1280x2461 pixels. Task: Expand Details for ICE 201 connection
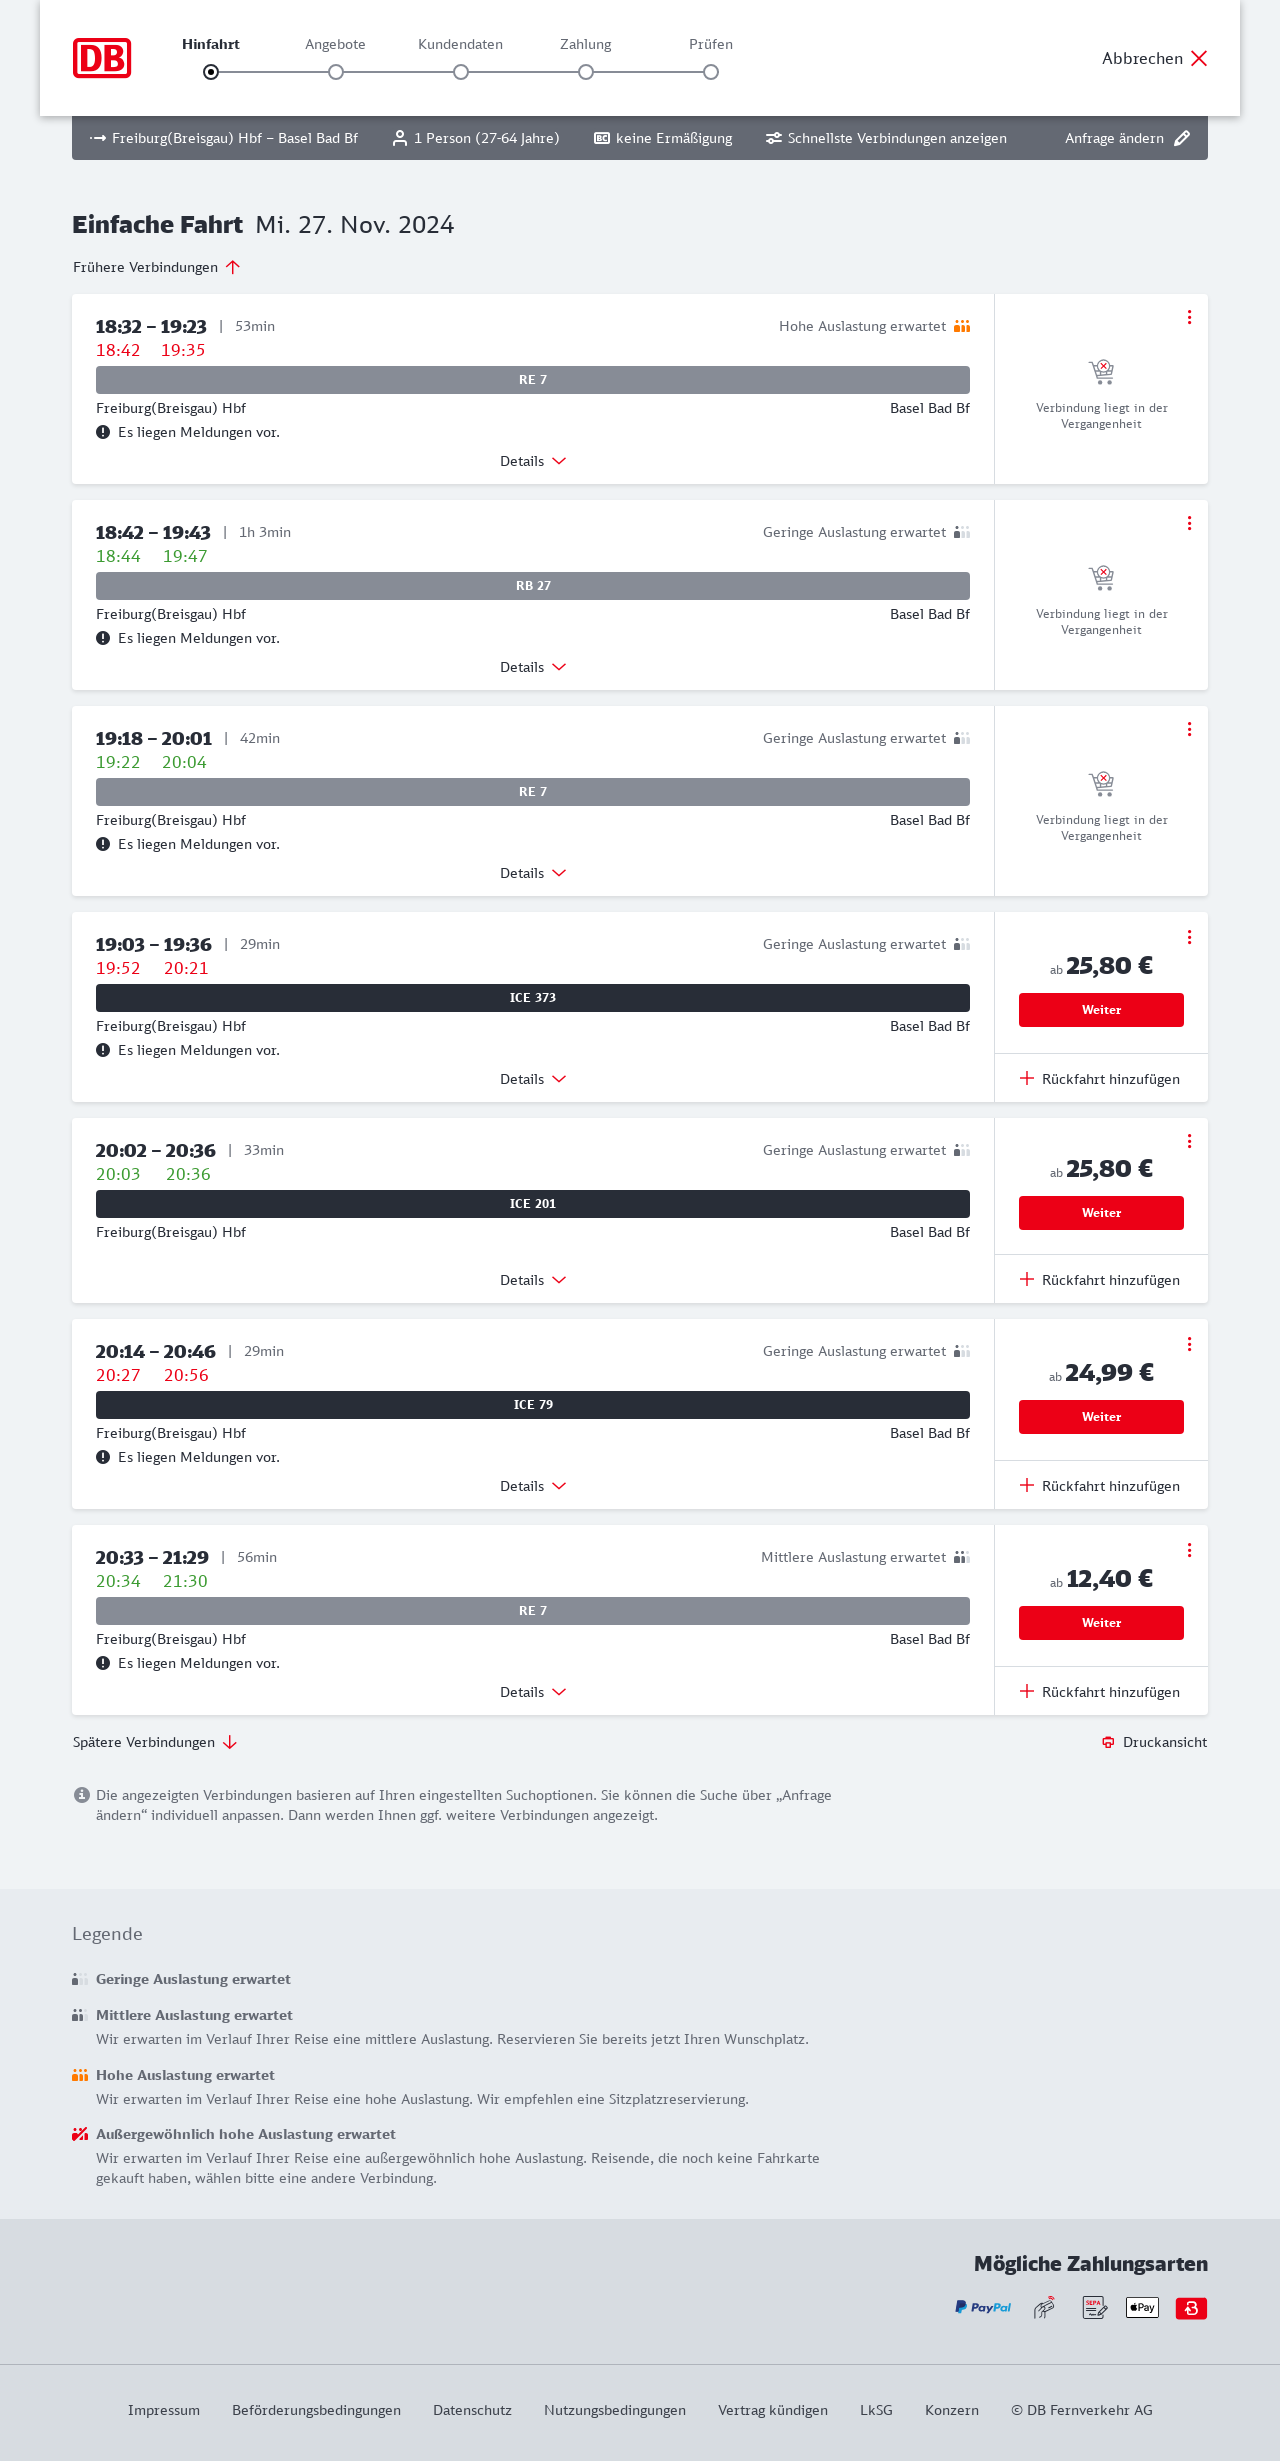533,1280
